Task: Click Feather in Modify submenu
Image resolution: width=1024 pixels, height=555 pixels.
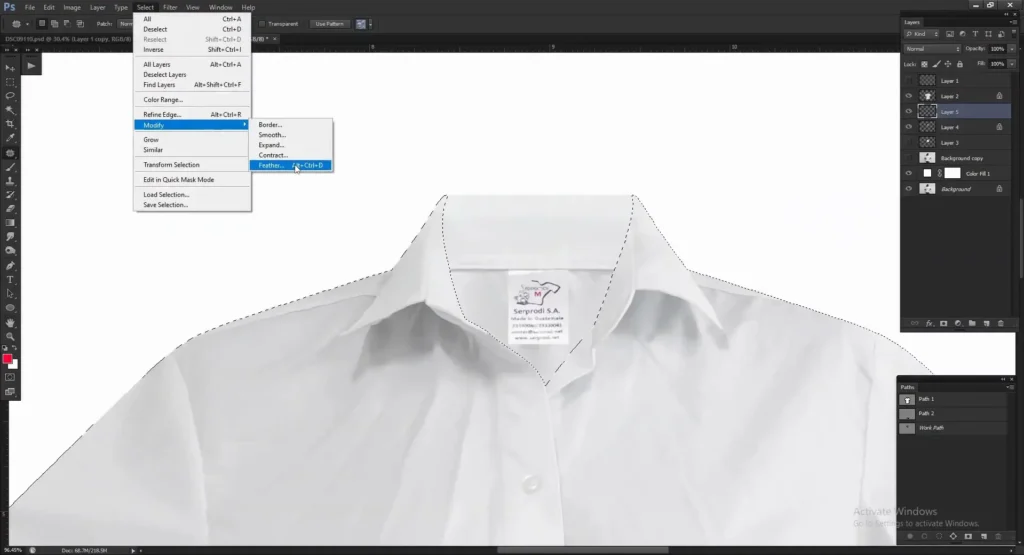Action: [291, 165]
